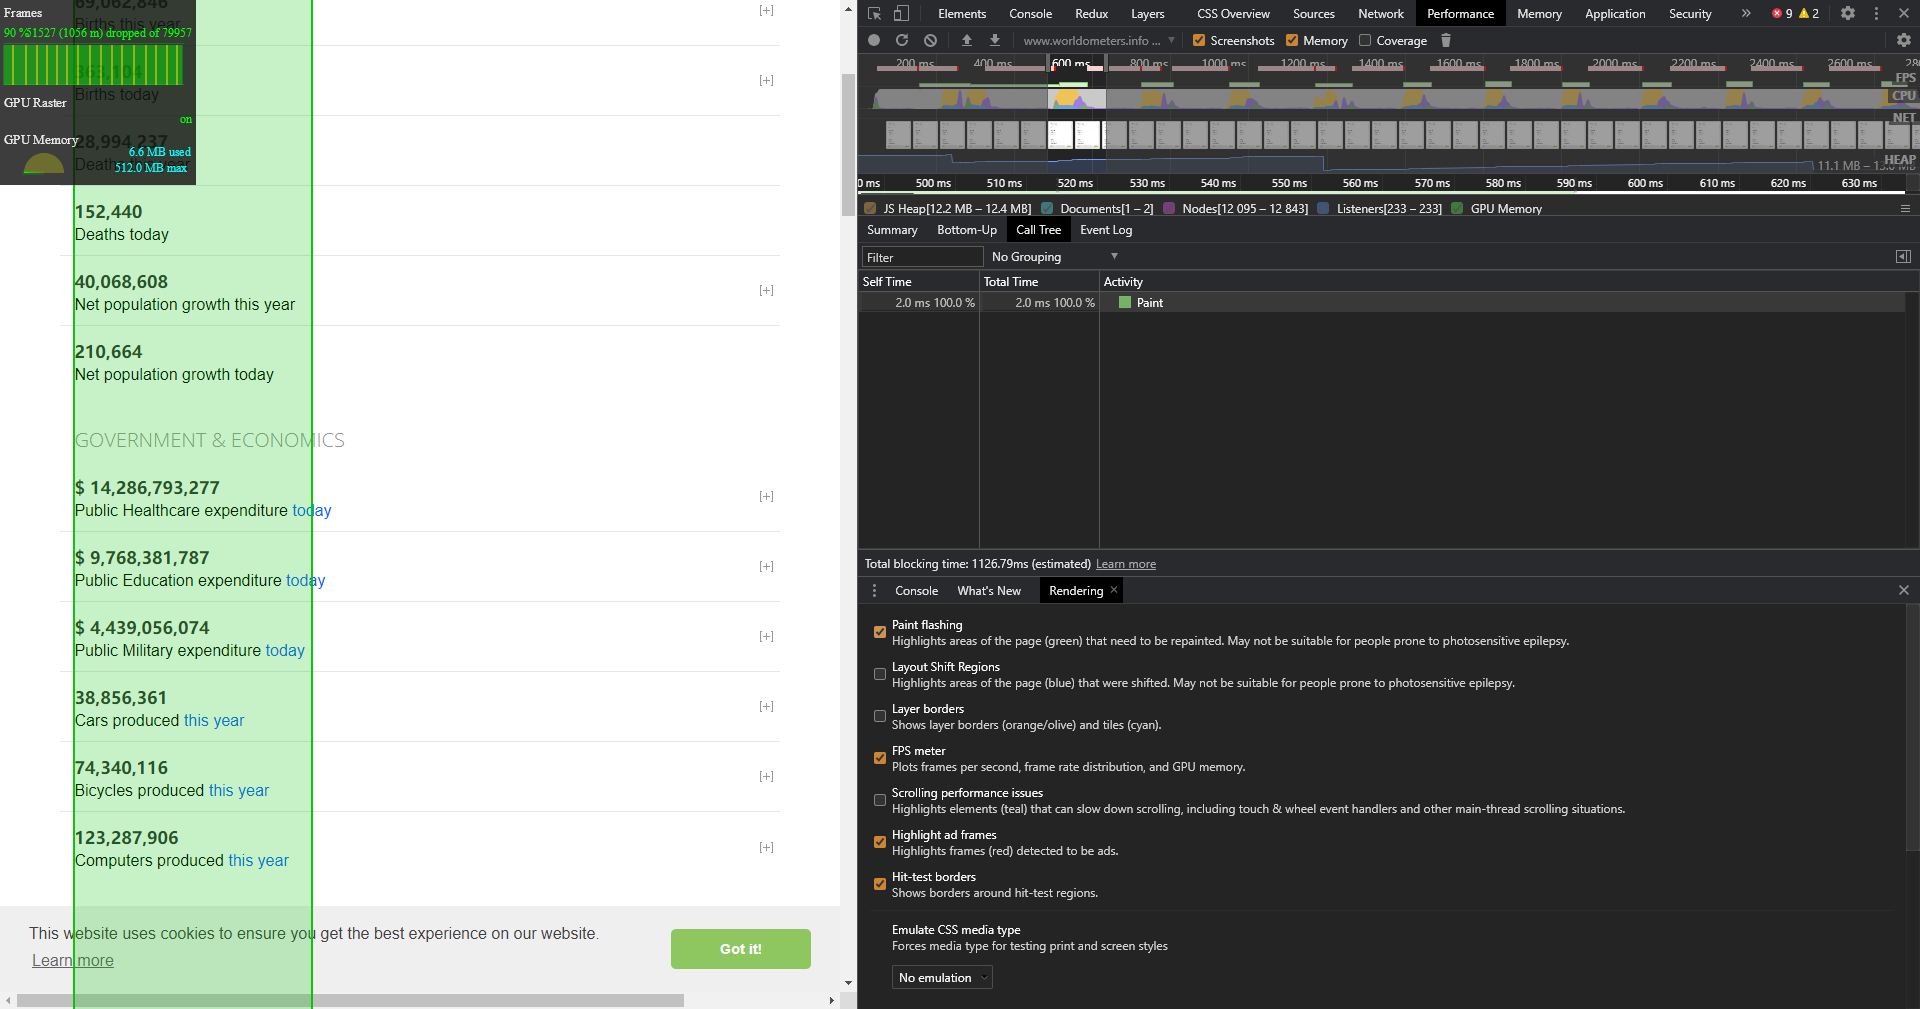Viewport: 1920px width, 1009px height.
Task: Switch to the Summary tab
Action: pyautogui.click(x=892, y=230)
